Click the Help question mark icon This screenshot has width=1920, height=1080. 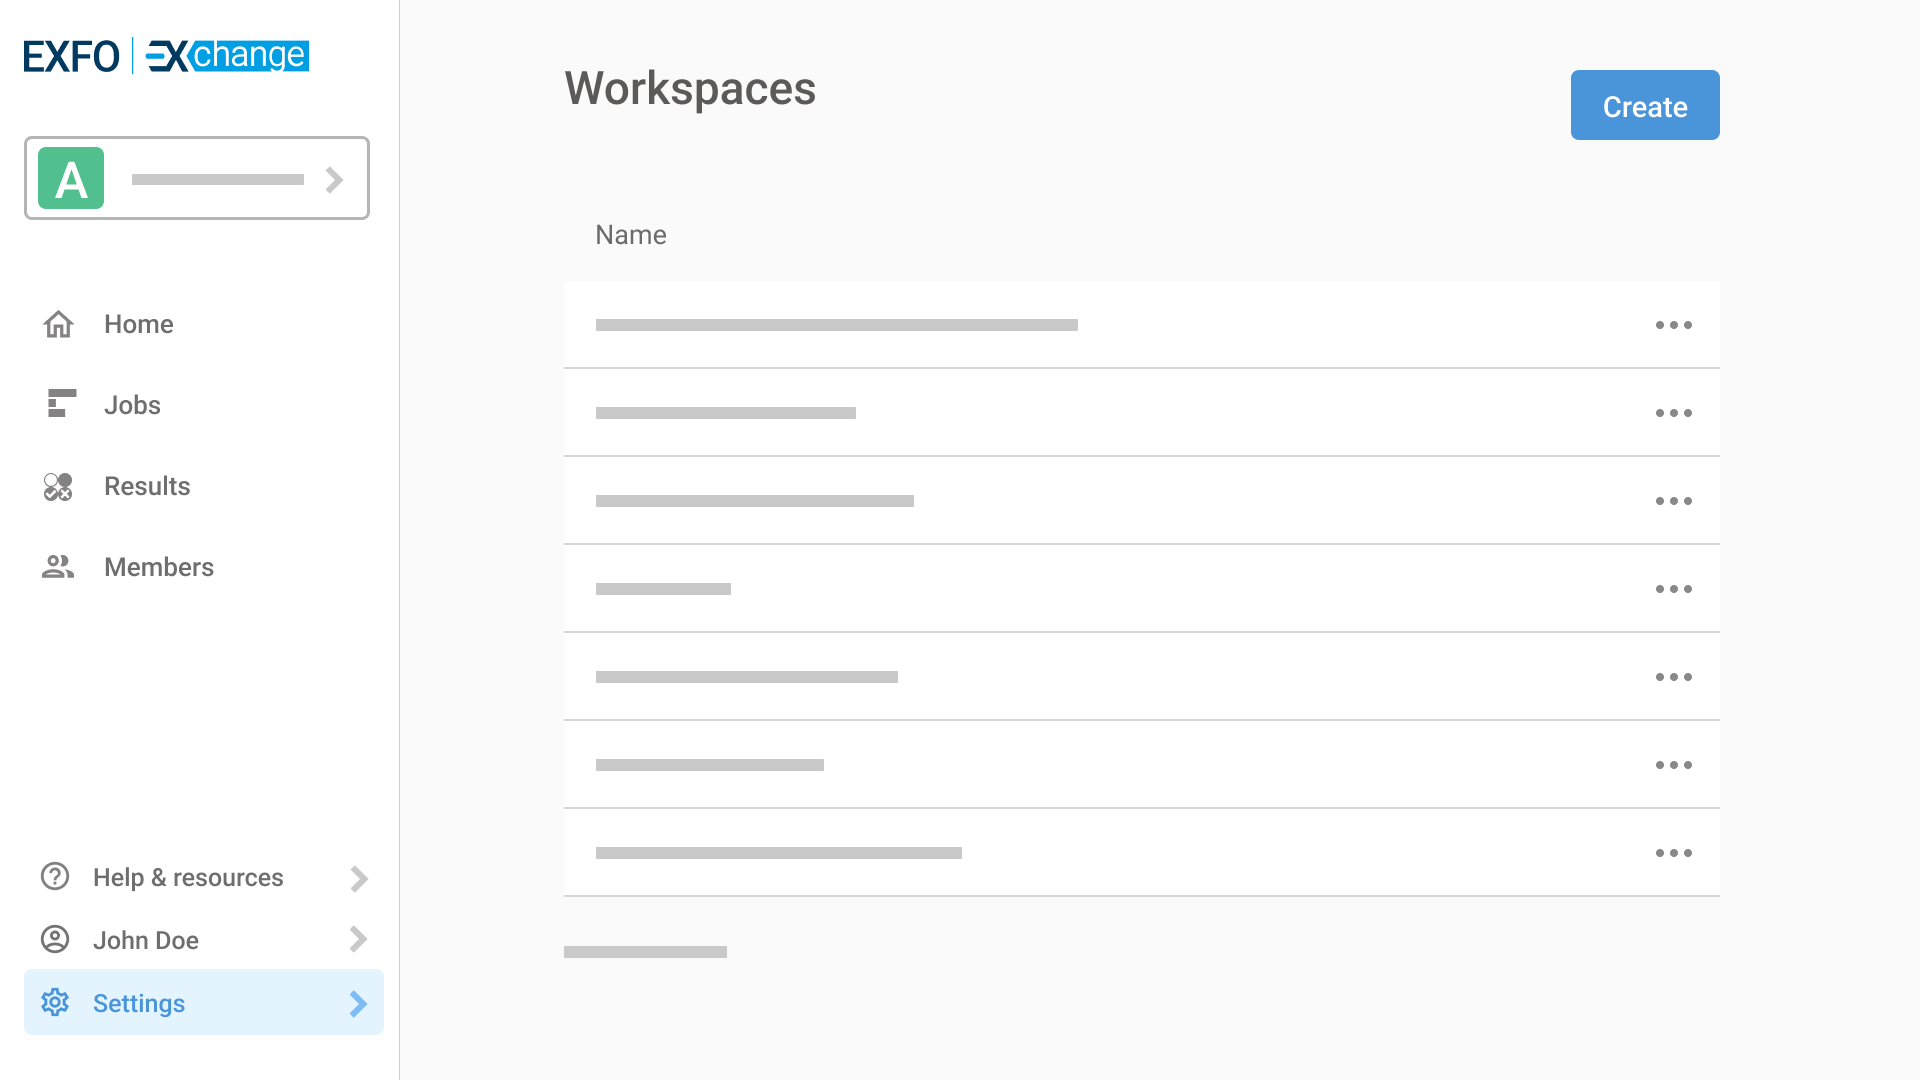pos(55,877)
